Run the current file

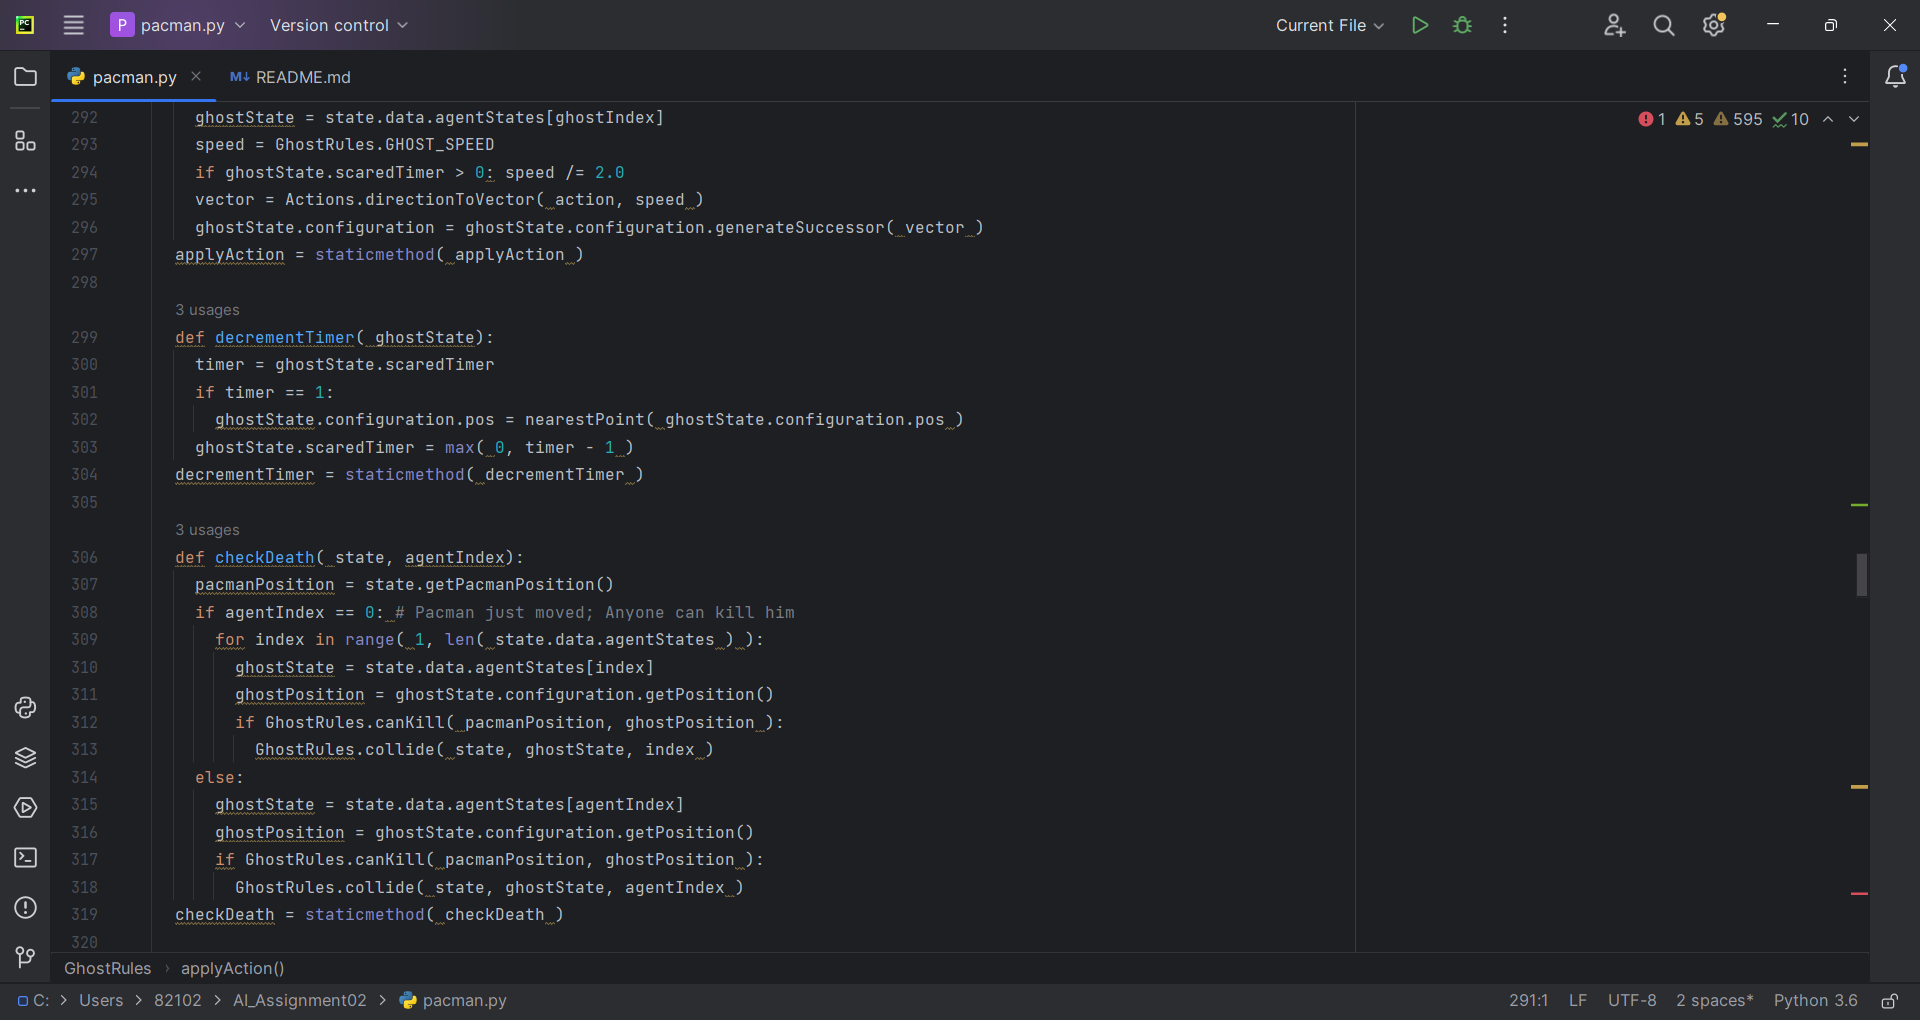[x=1419, y=25]
